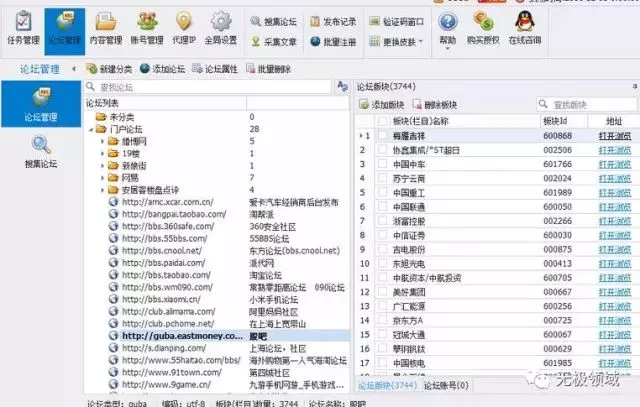Open the 帮助 help menu
The image size is (640, 407).
pos(448,30)
